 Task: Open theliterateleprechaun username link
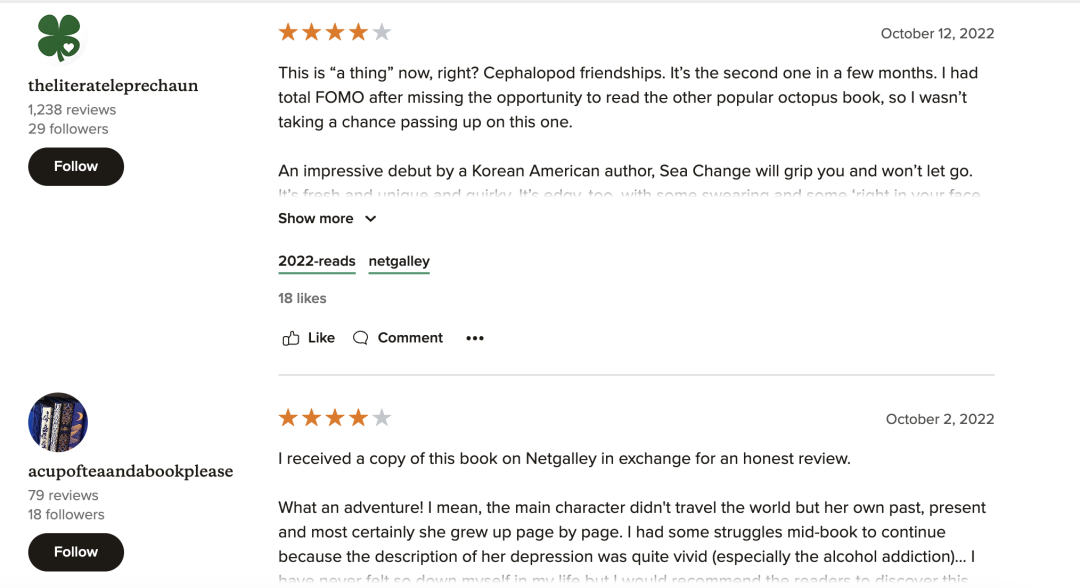[113, 86]
